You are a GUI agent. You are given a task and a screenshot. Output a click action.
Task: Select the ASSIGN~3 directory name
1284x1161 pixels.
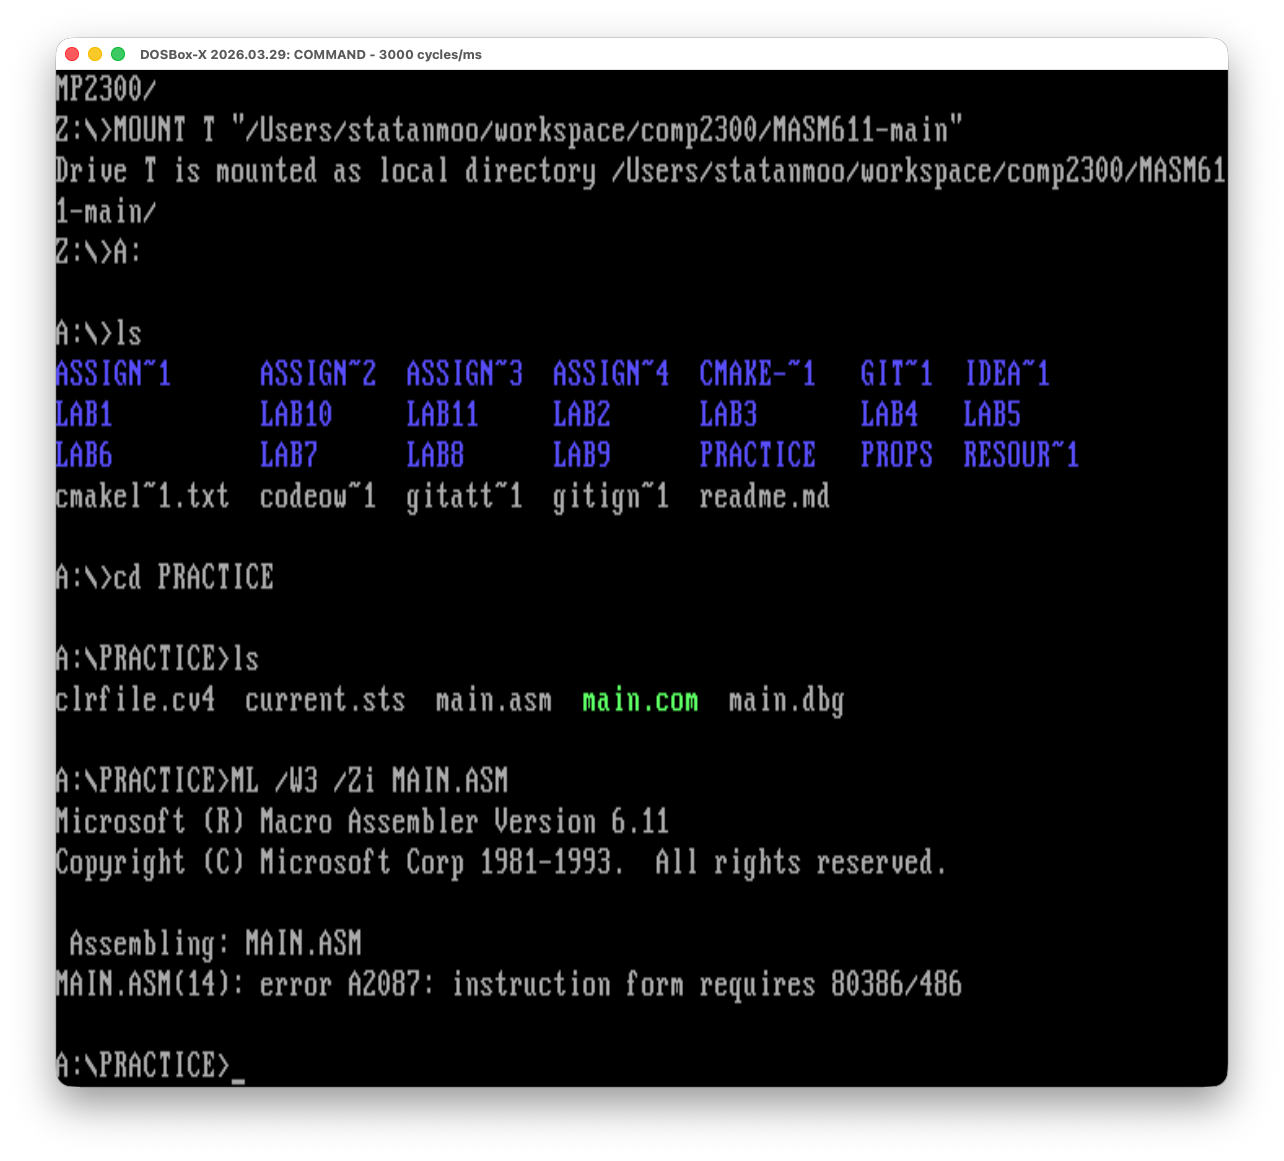click(x=465, y=374)
